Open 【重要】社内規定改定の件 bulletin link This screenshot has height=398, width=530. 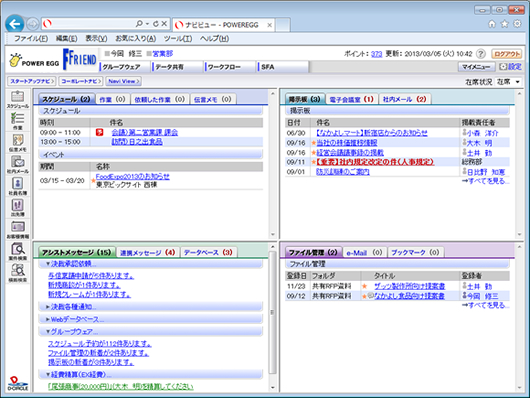[x=375, y=162]
